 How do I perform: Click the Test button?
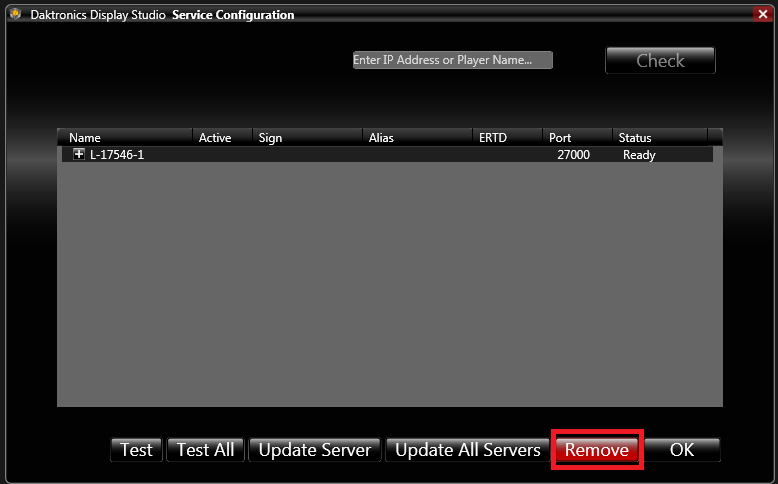[x=136, y=450]
